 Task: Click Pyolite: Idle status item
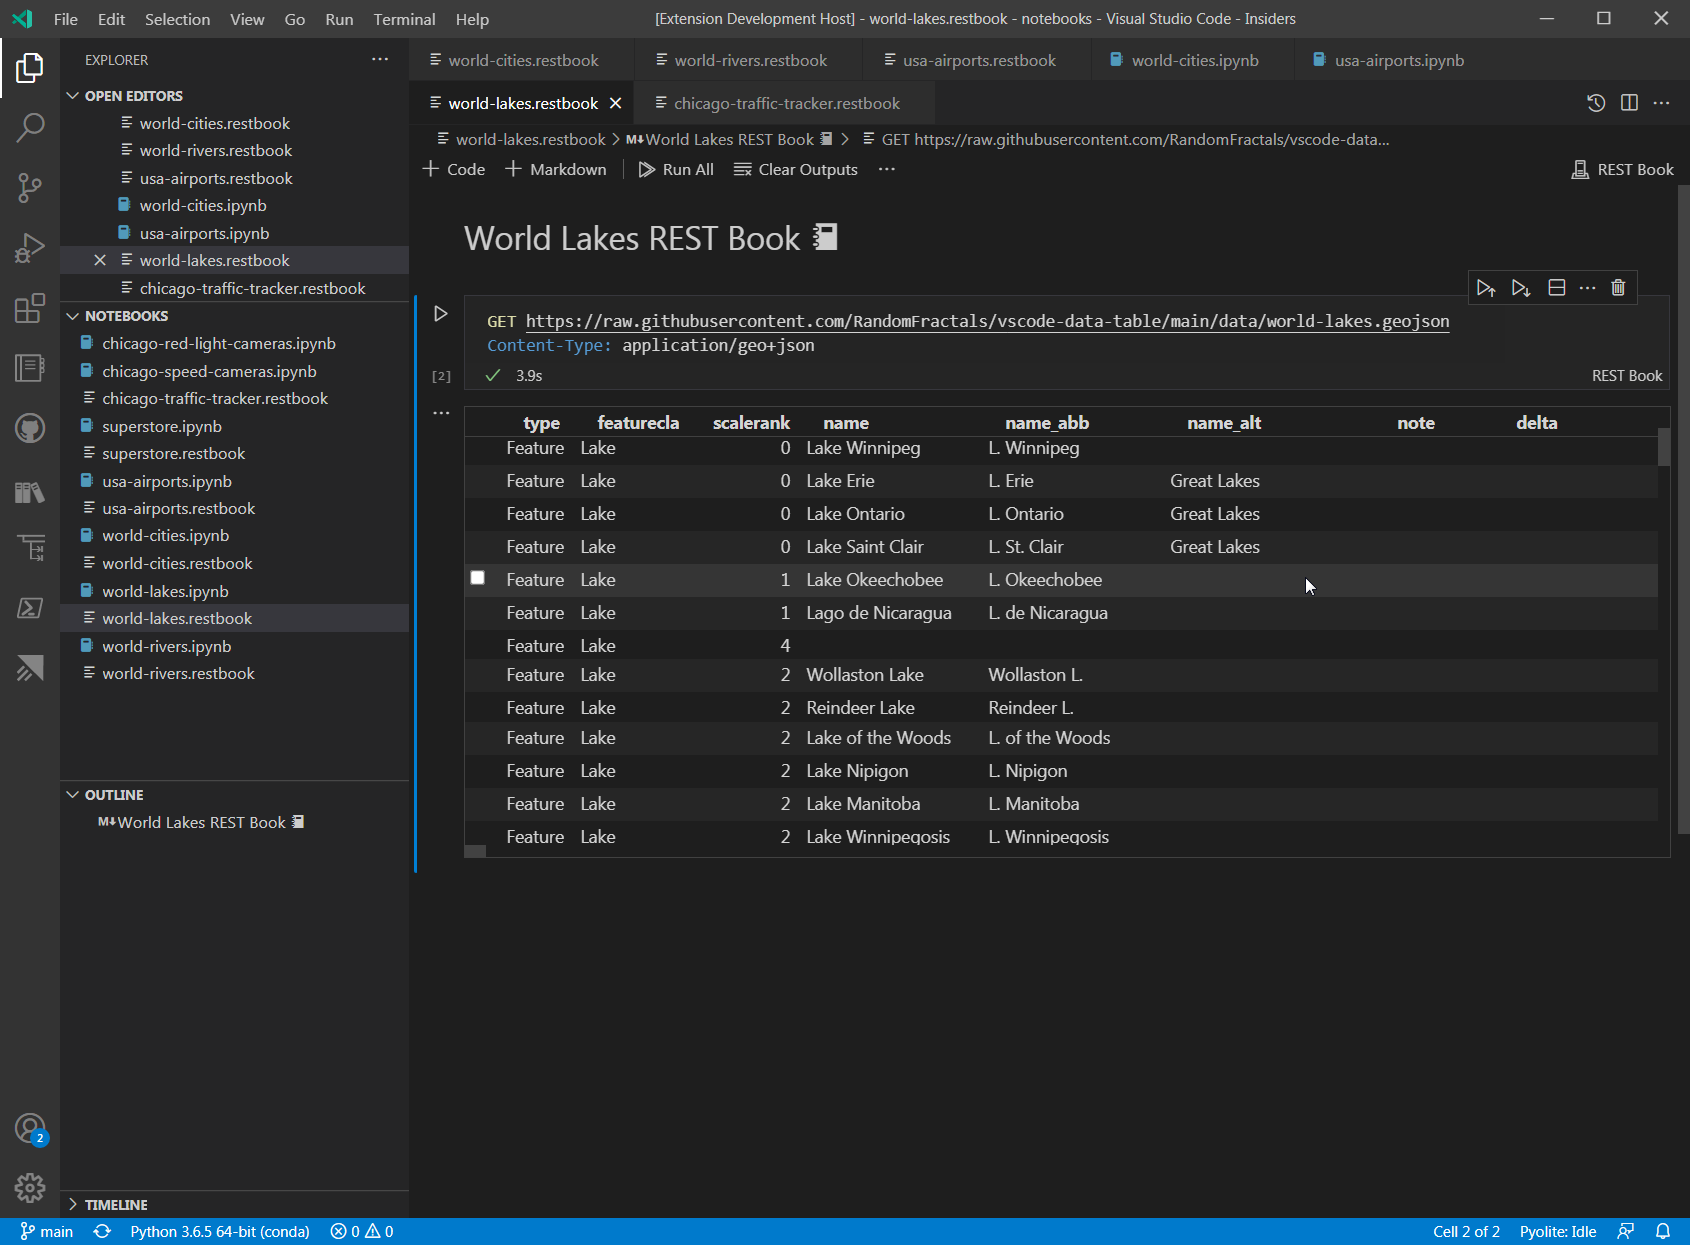coord(1558,1231)
